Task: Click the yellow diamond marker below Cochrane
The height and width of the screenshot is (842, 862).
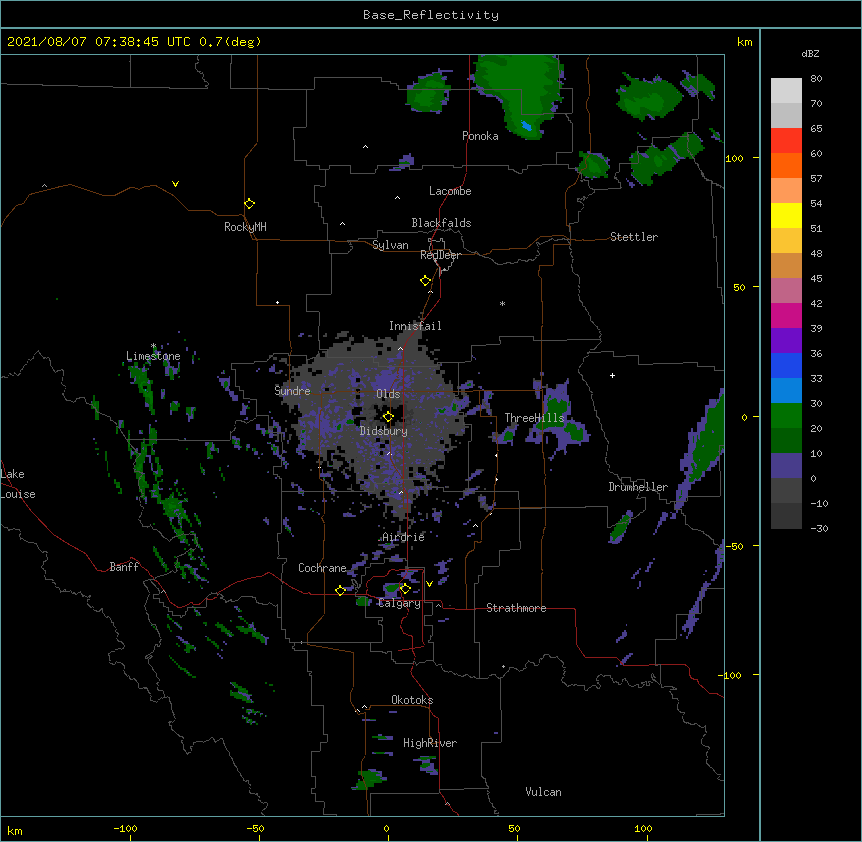Action: point(340,590)
